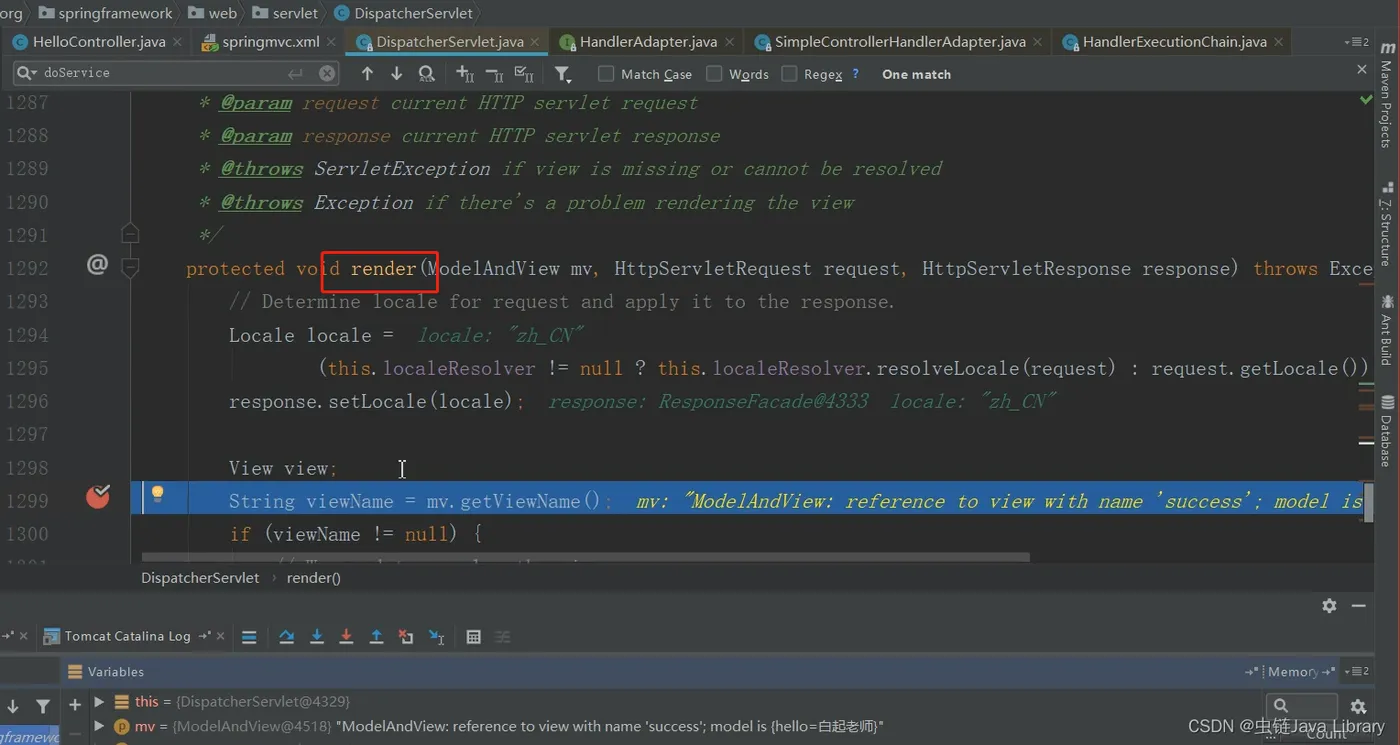
Task: Open debug panel settings gear
Action: 1329,605
